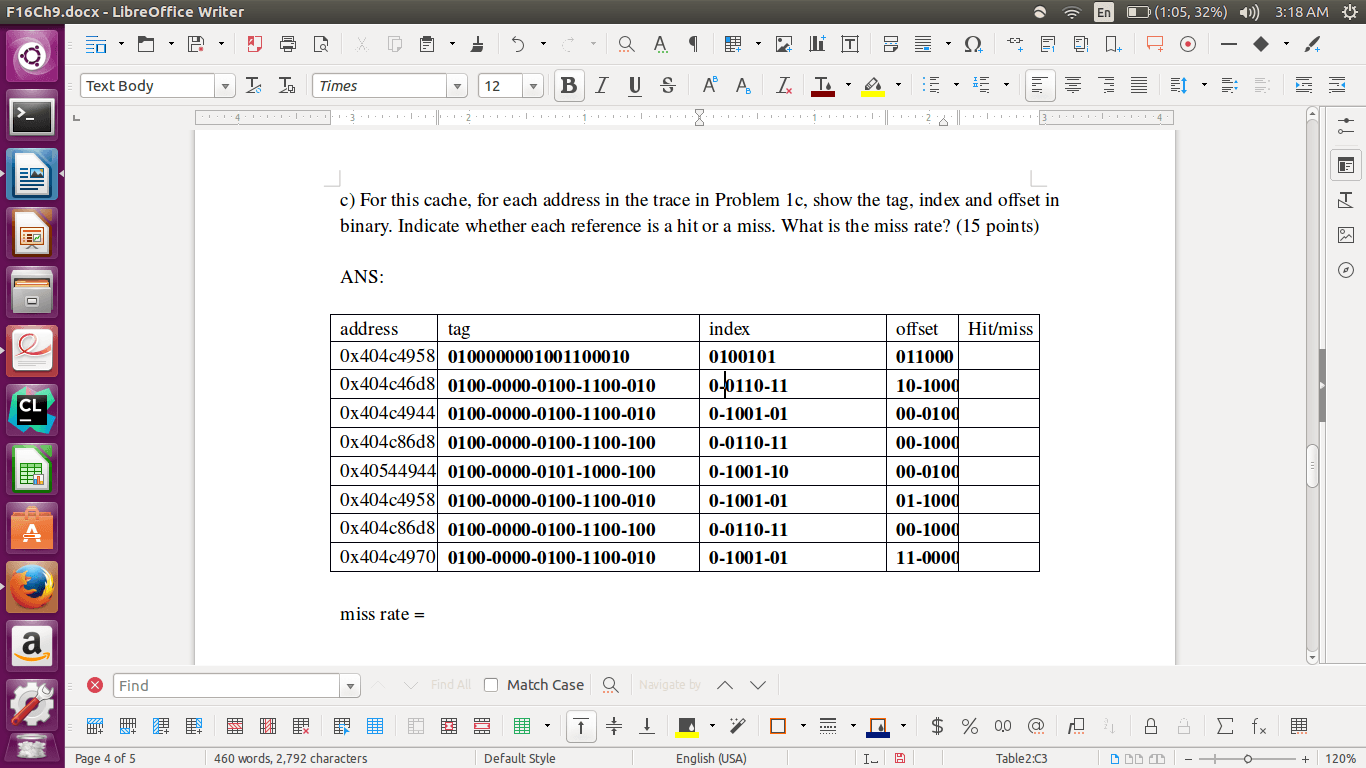Insert an image into the document
This screenshot has width=1366, height=768.
click(784, 44)
